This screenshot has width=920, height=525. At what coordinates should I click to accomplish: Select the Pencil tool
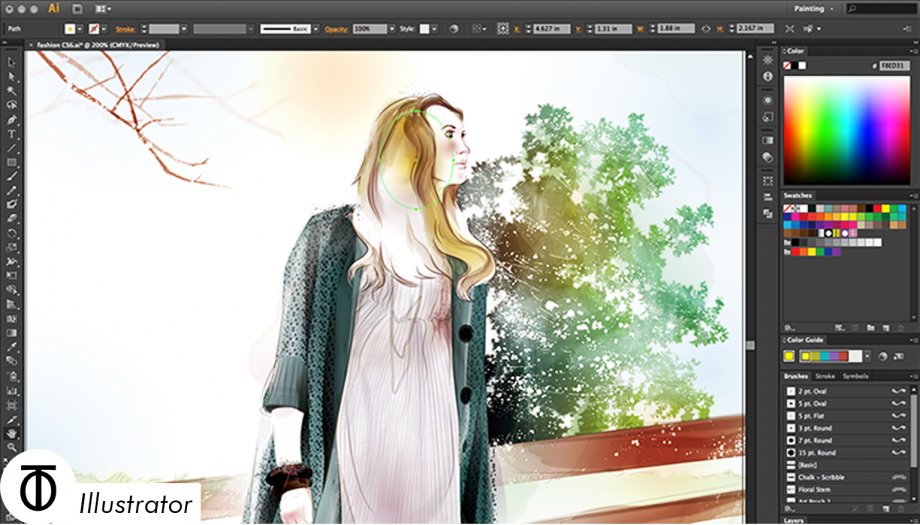(11, 191)
